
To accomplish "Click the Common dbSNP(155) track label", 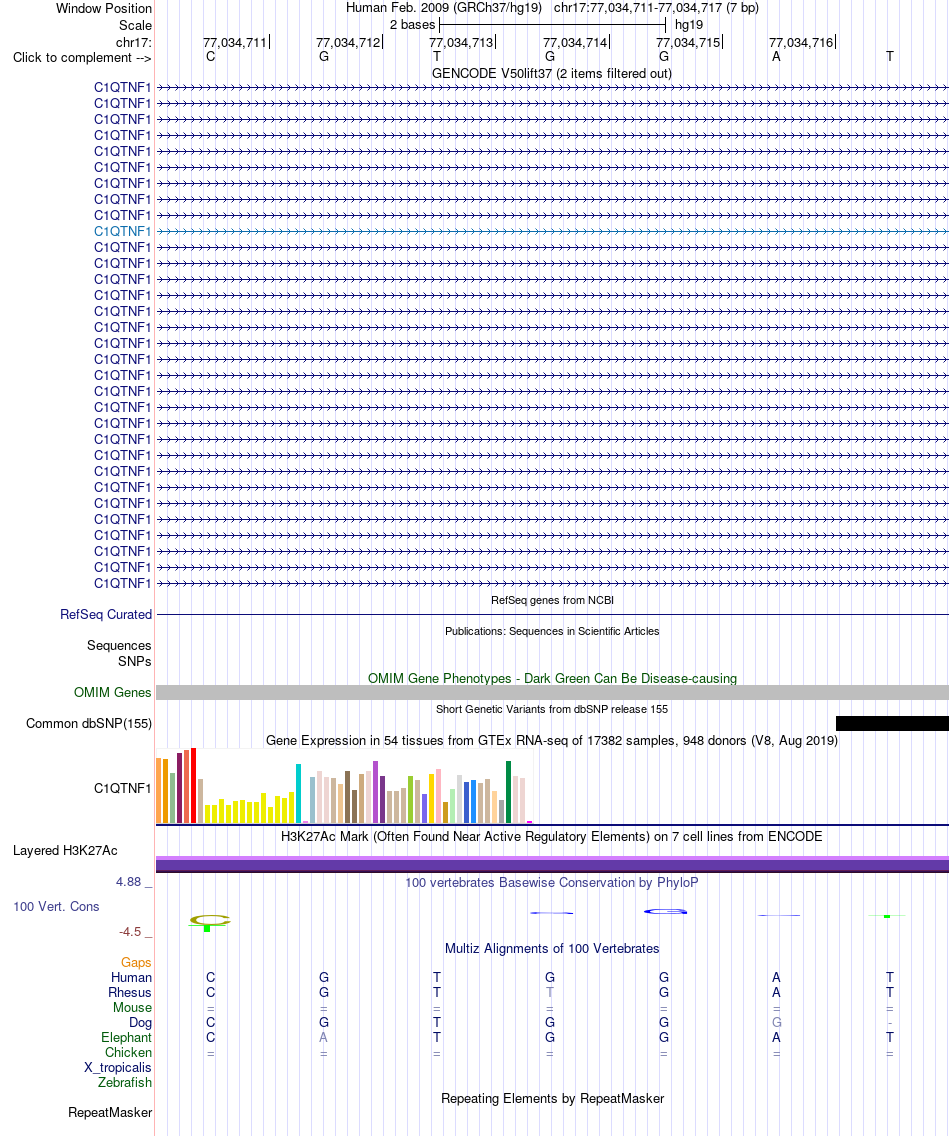I will tap(88, 724).
